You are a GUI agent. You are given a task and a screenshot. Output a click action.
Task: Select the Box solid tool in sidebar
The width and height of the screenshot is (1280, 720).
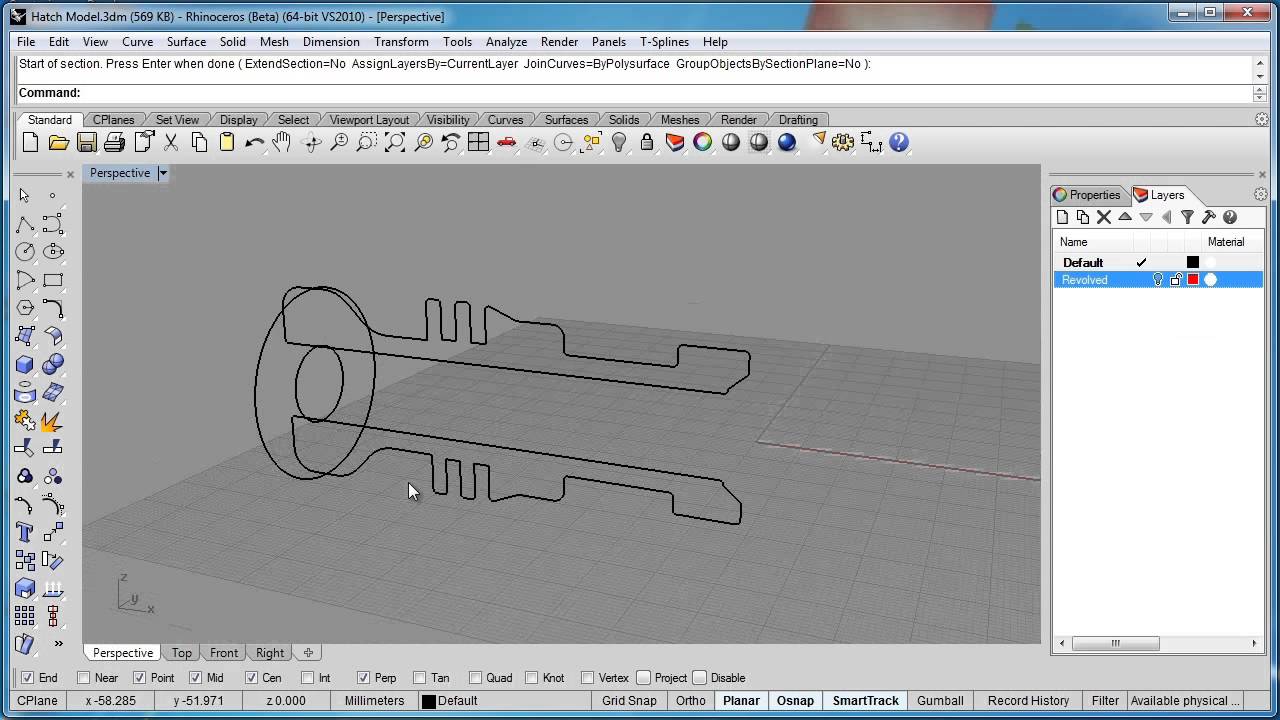point(25,365)
